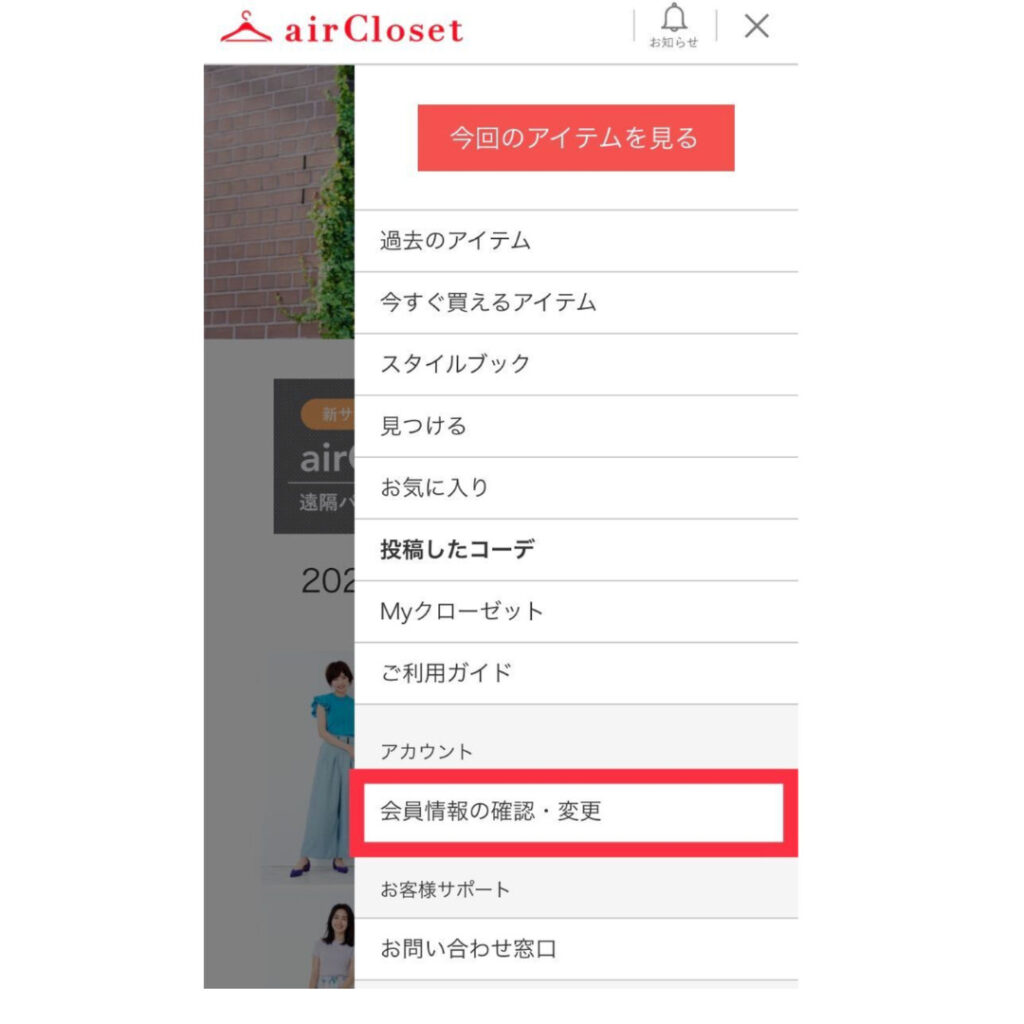This screenshot has width=1024, height=1024.
Task: Select 今すぐ買えるアイテム from the menu
Action: click(575, 303)
